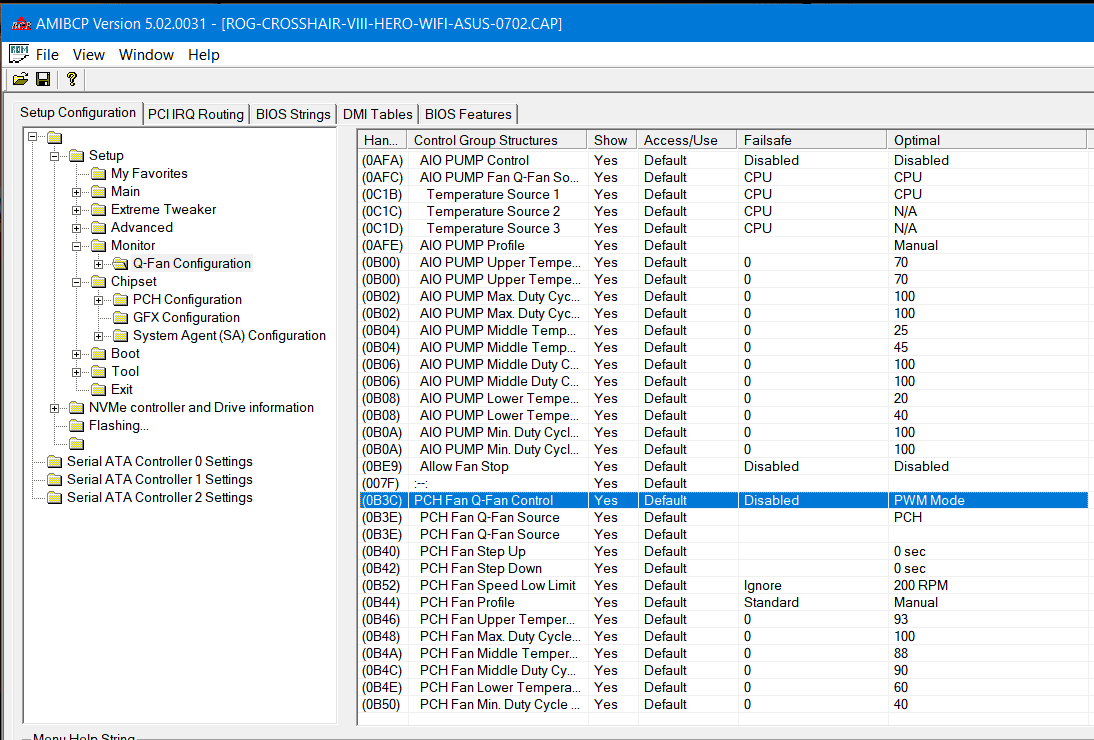Click the Open file toolbar icon

click(20, 80)
